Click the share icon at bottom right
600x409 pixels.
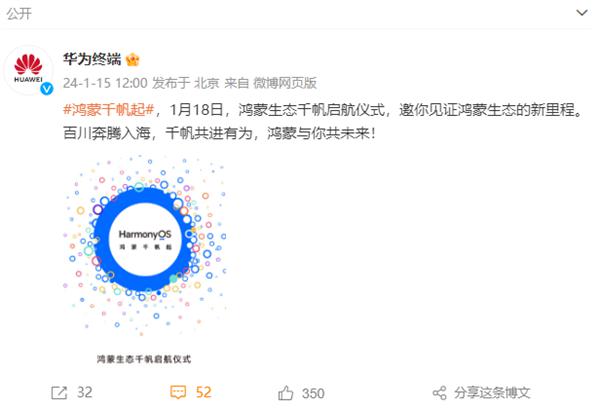(x=439, y=393)
